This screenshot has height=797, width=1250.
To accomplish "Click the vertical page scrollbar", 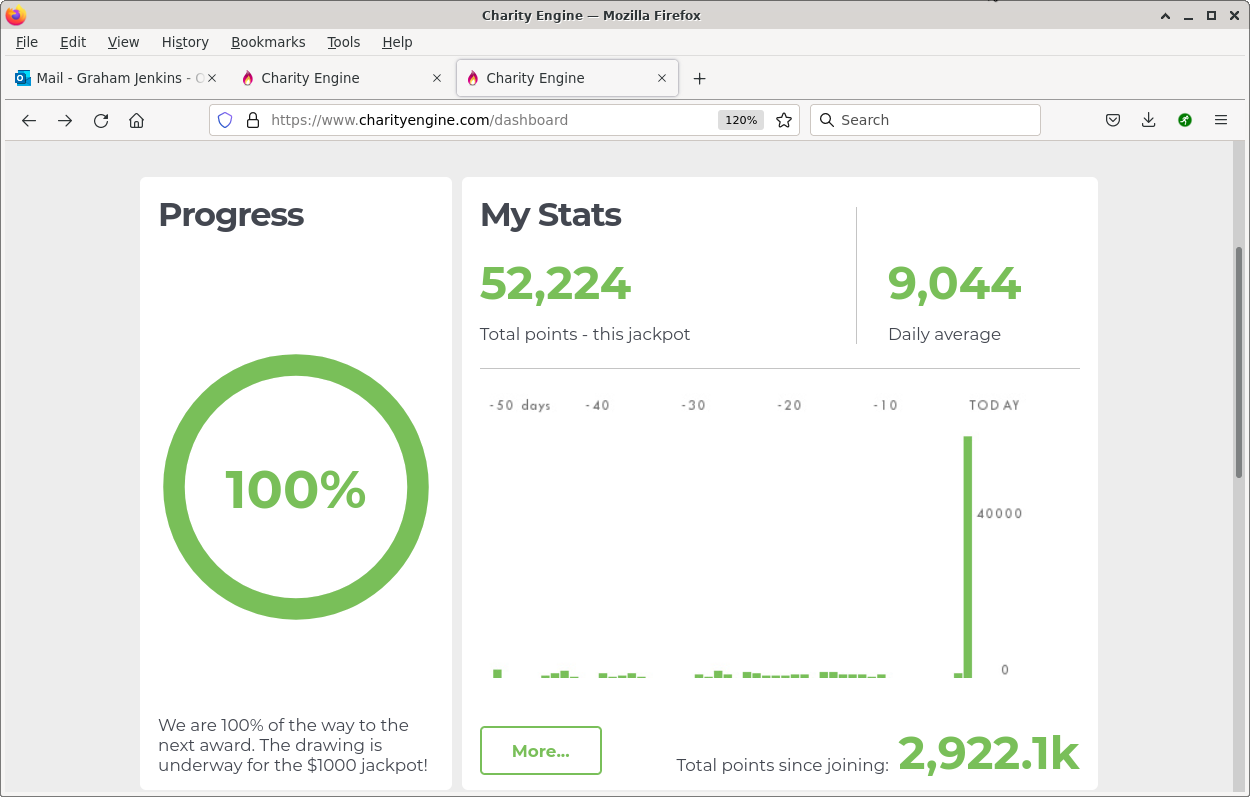I will click(x=1239, y=362).
